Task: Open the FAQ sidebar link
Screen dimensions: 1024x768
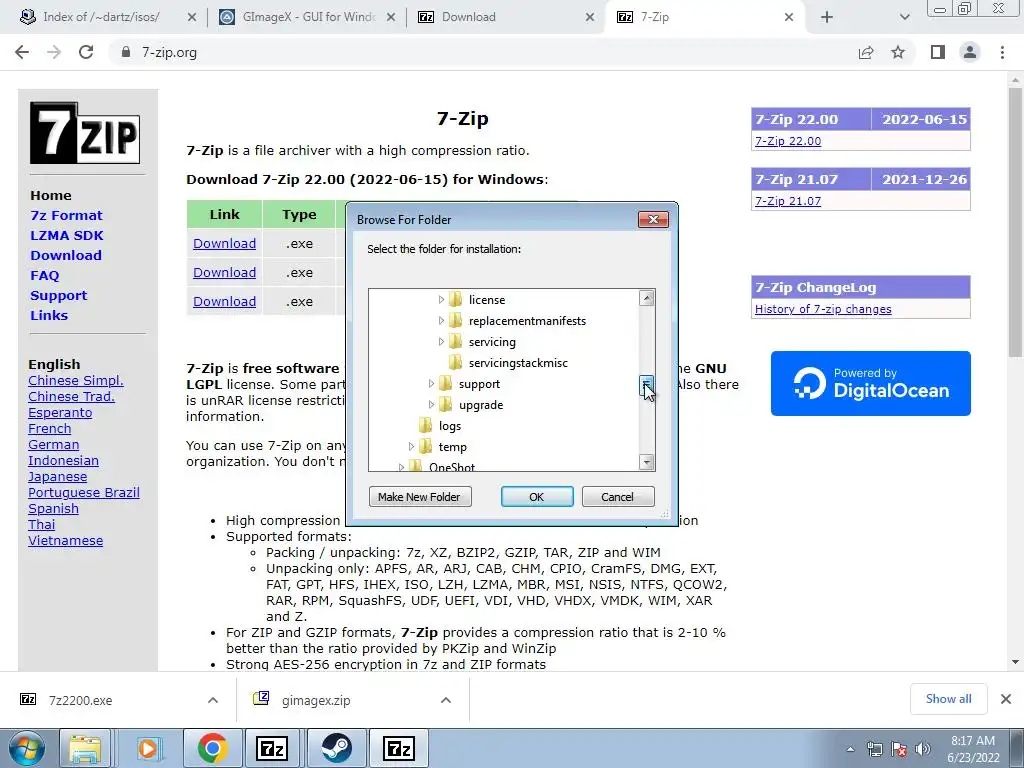Action: [x=44, y=276]
